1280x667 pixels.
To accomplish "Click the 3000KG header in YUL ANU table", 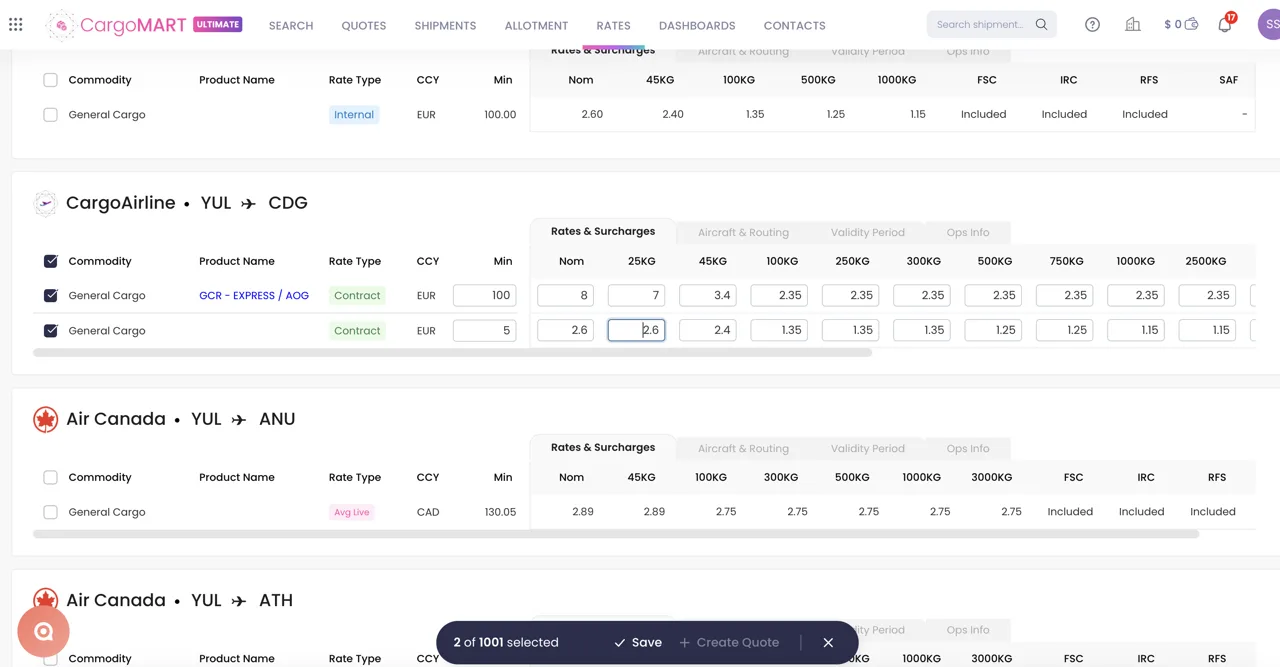I will (991, 477).
